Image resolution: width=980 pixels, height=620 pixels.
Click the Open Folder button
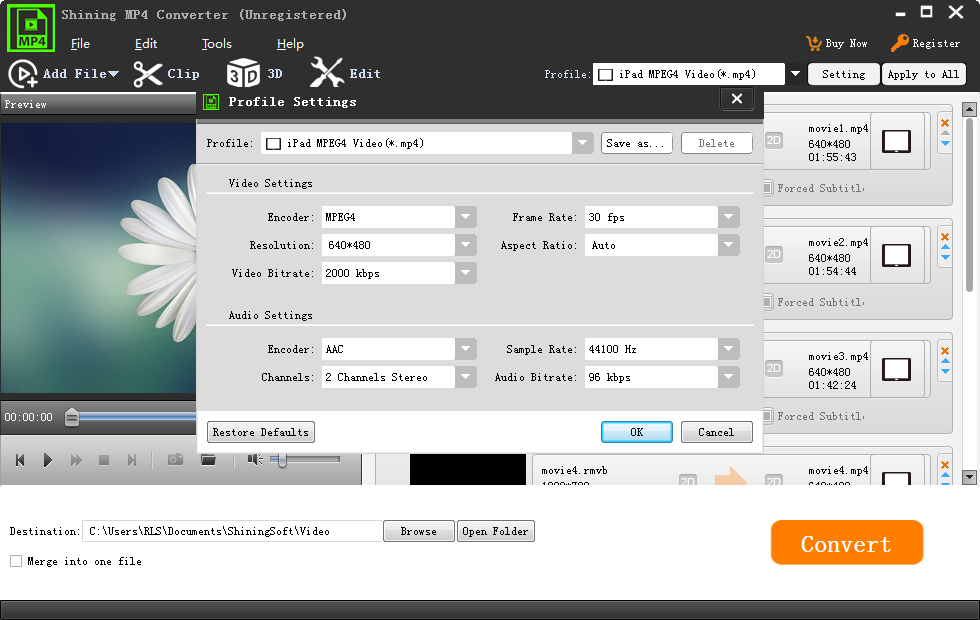pyautogui.click(x=496, y=531)
